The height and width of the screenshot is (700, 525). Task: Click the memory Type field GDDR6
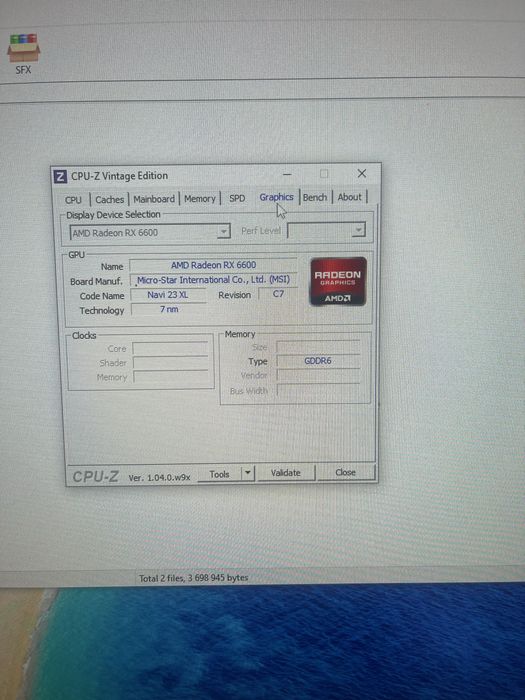tap(318, 361)
